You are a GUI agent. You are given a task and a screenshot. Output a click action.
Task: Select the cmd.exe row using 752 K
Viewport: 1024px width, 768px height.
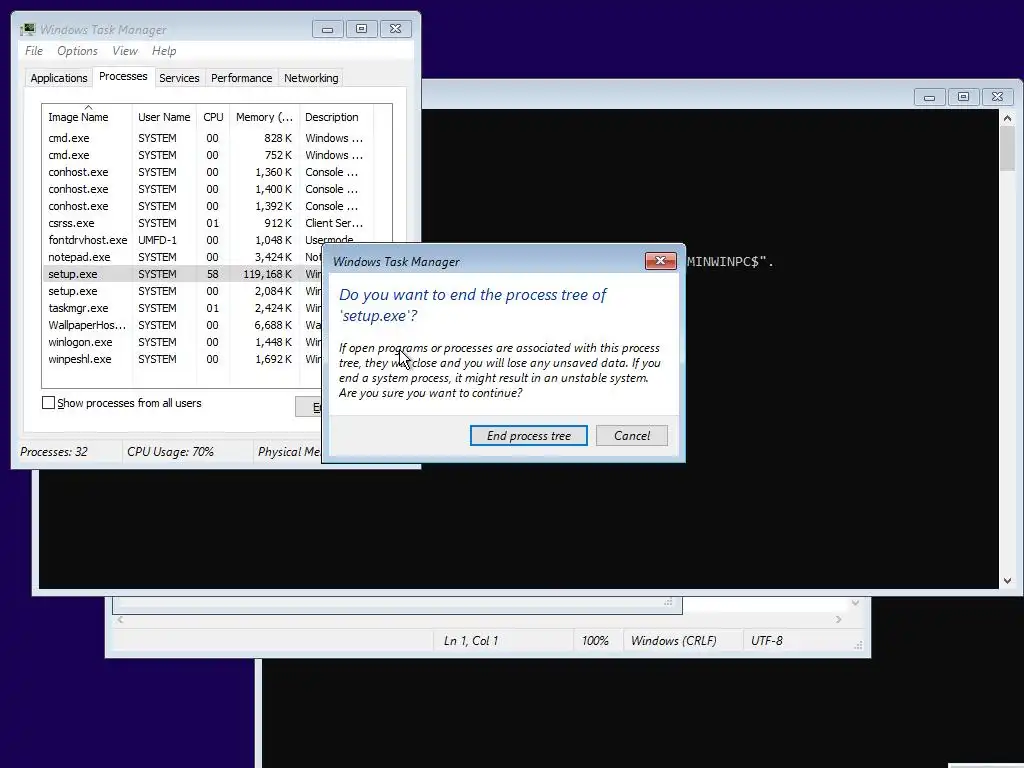pyautogui.click(x=208, y=155)
